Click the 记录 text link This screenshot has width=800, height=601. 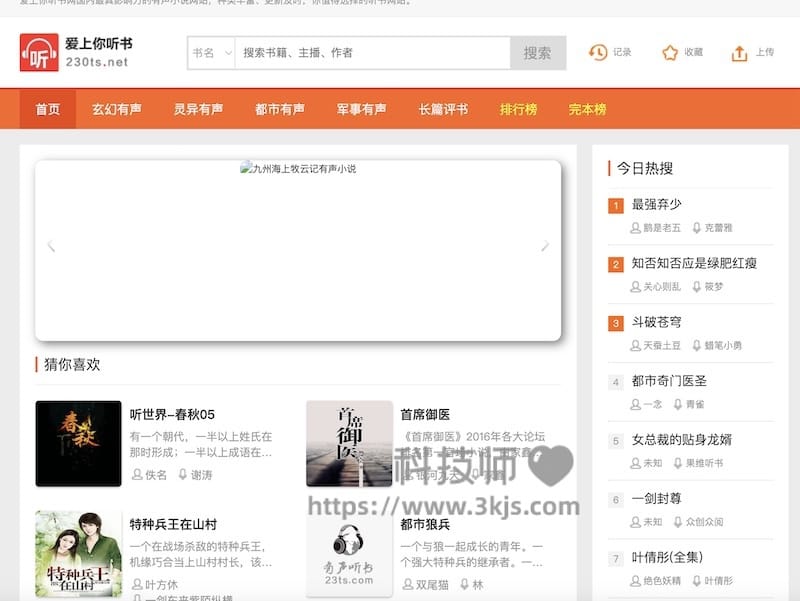point(622,52)
